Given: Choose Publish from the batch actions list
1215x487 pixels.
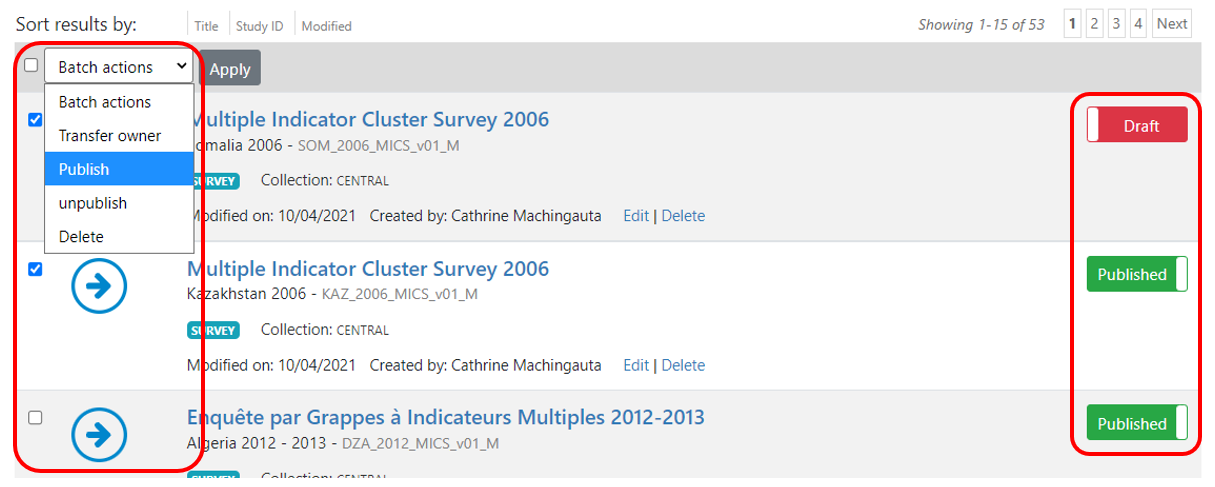Looking at the screenshot, I should click(x=119, y=169).
